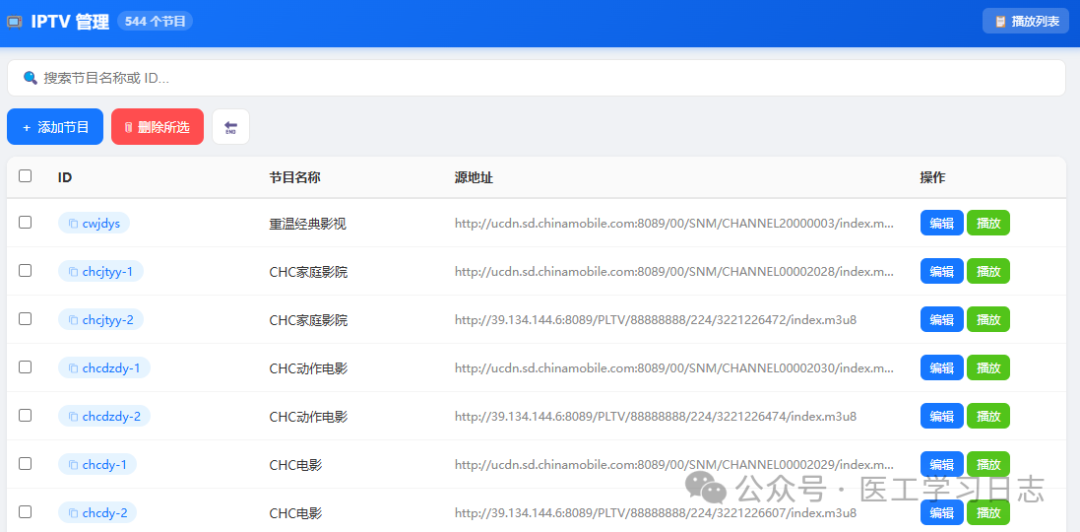
Task: Click program name 重温经典影视
Action: point(308,223)
